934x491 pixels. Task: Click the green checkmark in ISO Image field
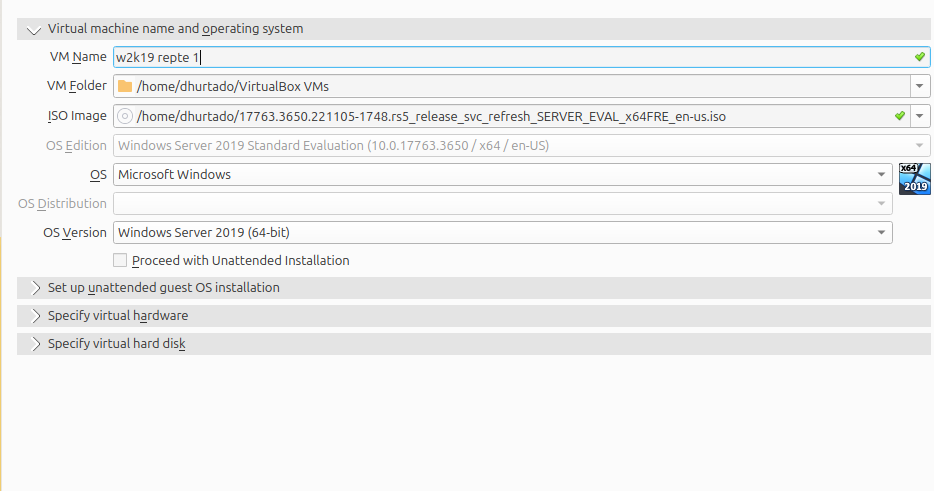click(899, 117)
